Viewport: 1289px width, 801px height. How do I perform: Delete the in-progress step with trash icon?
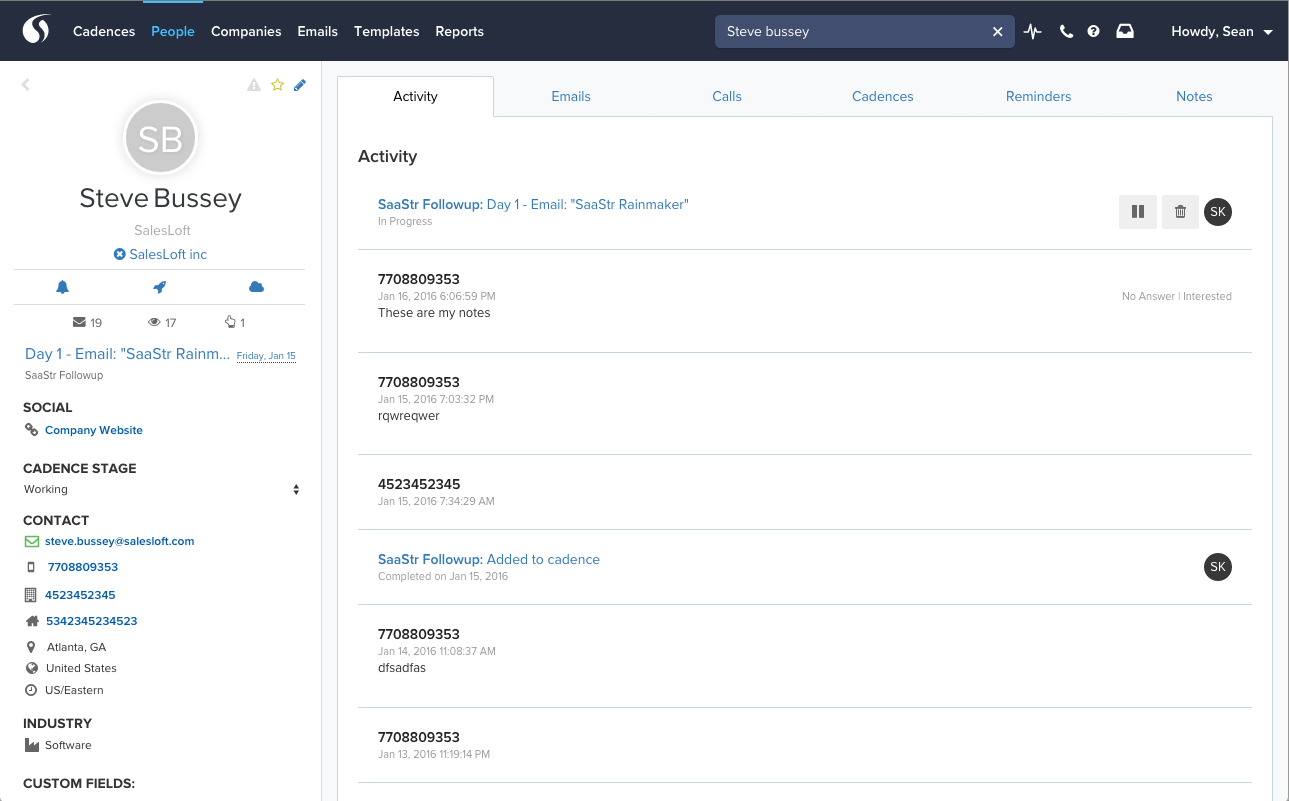pos(1180,211)
